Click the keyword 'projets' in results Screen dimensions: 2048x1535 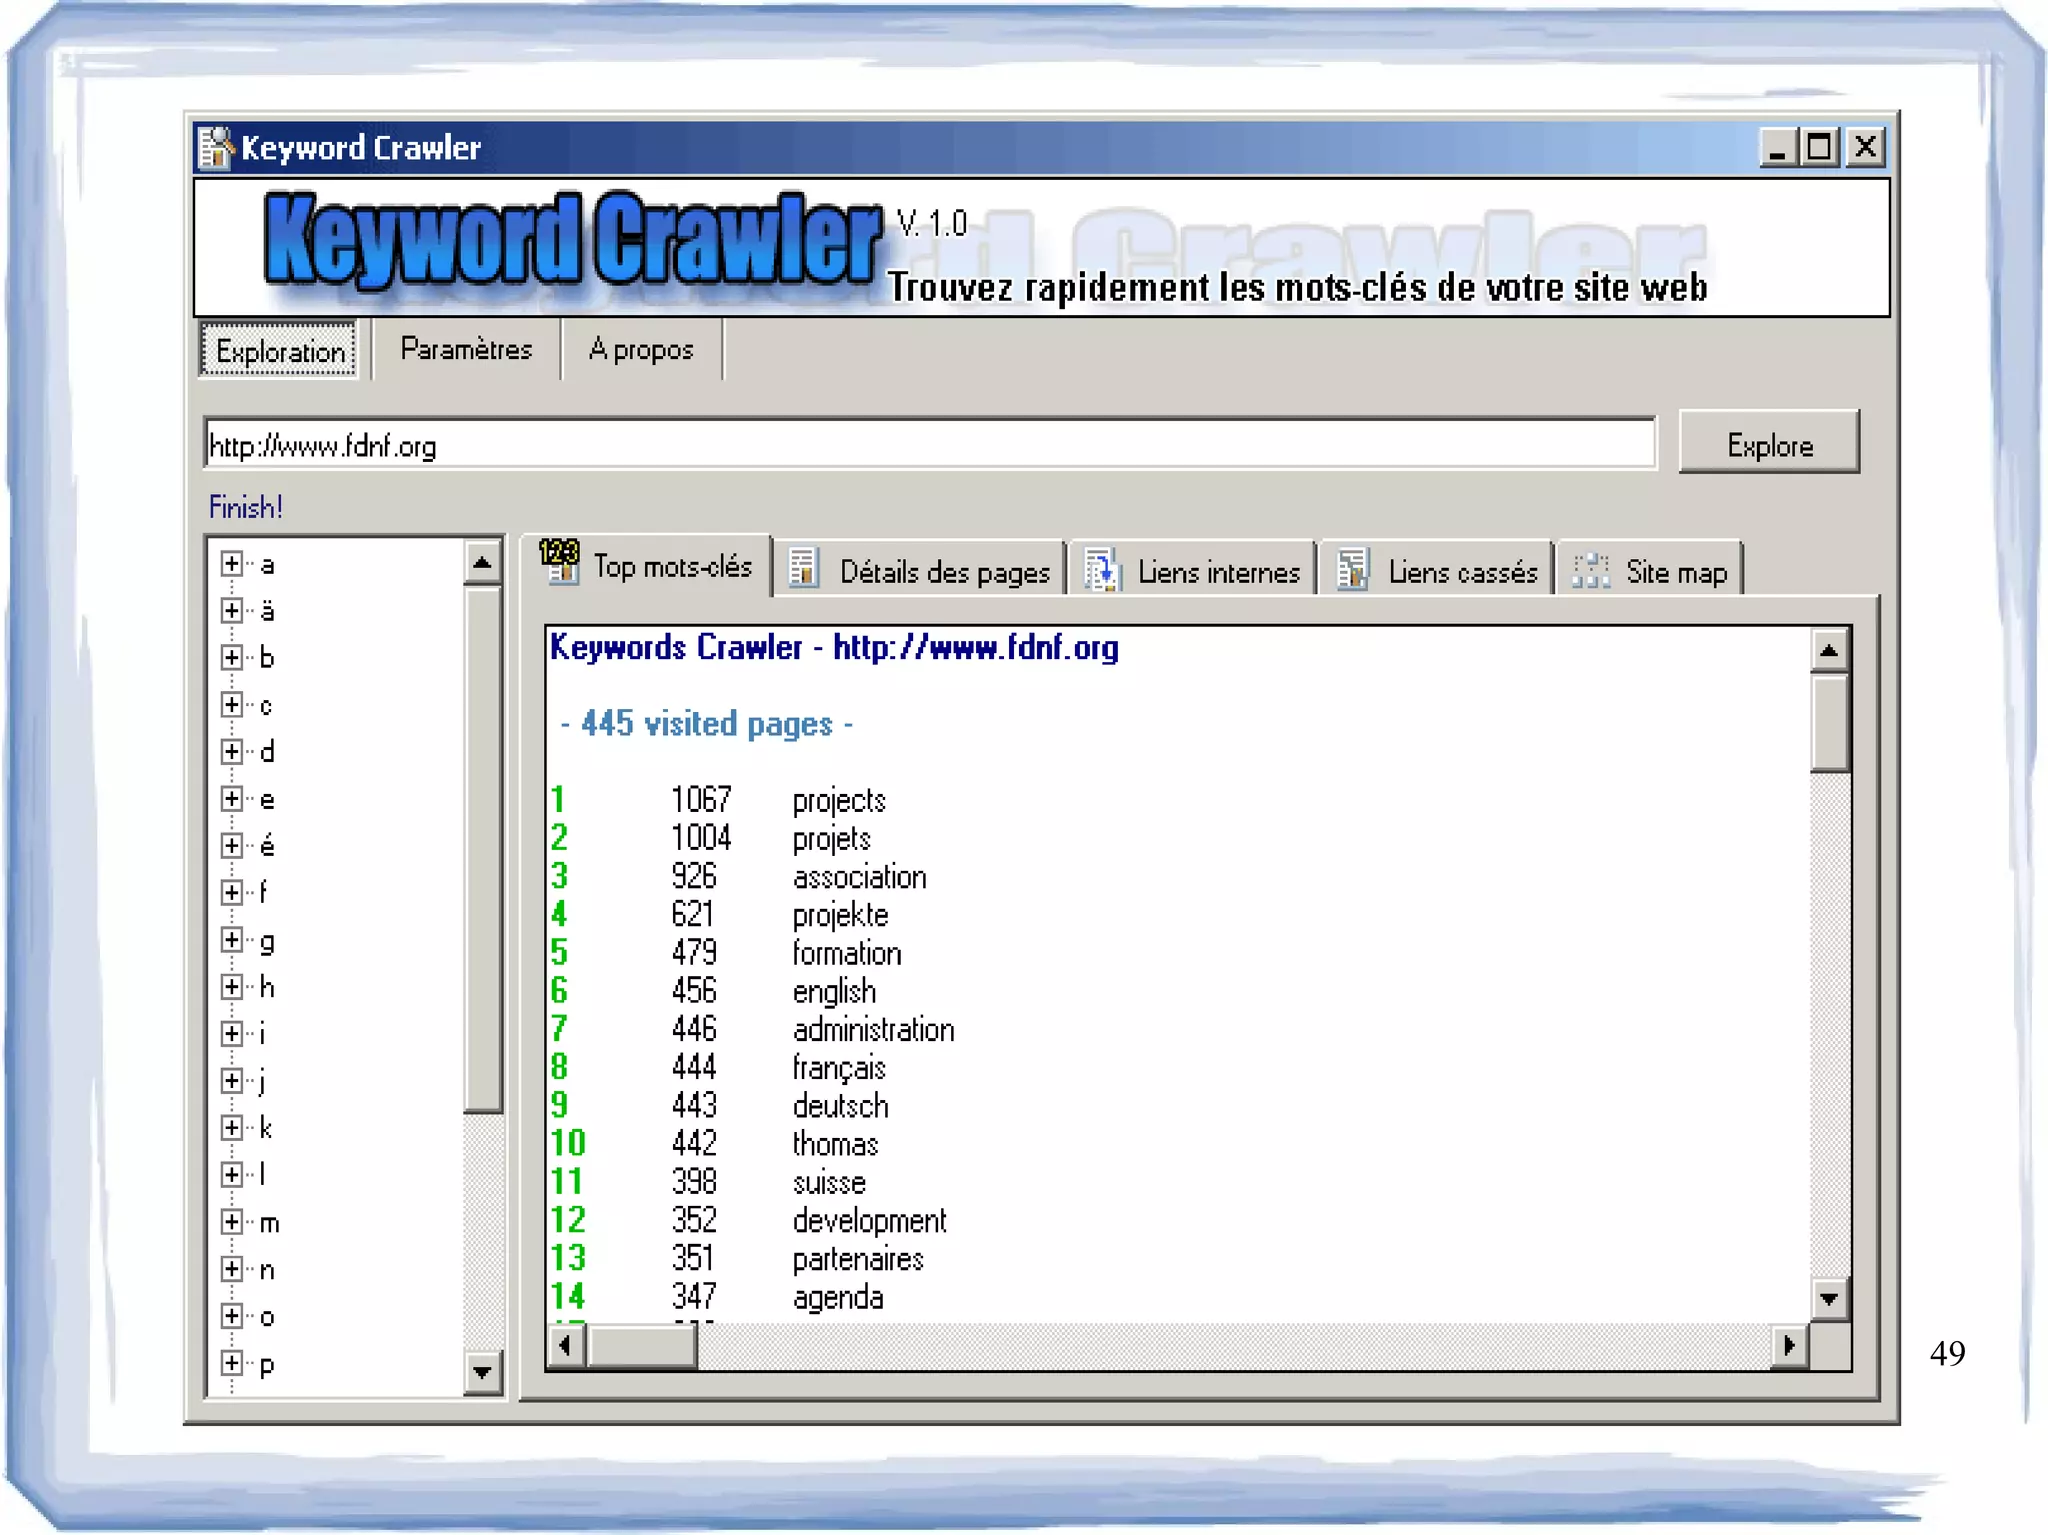click(831, 839)
